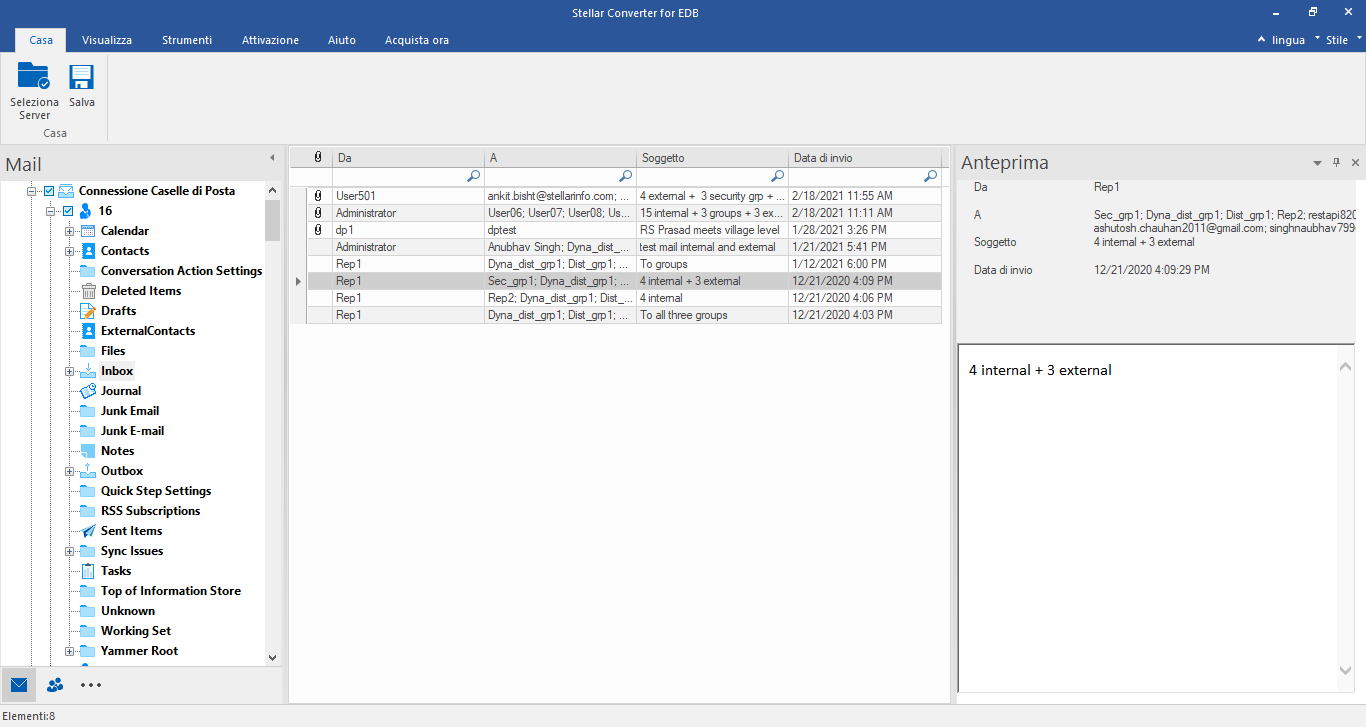This screenshot has width=1366, height=727.
Task: Click the Contacts folder icon
Action: (88, 251)
